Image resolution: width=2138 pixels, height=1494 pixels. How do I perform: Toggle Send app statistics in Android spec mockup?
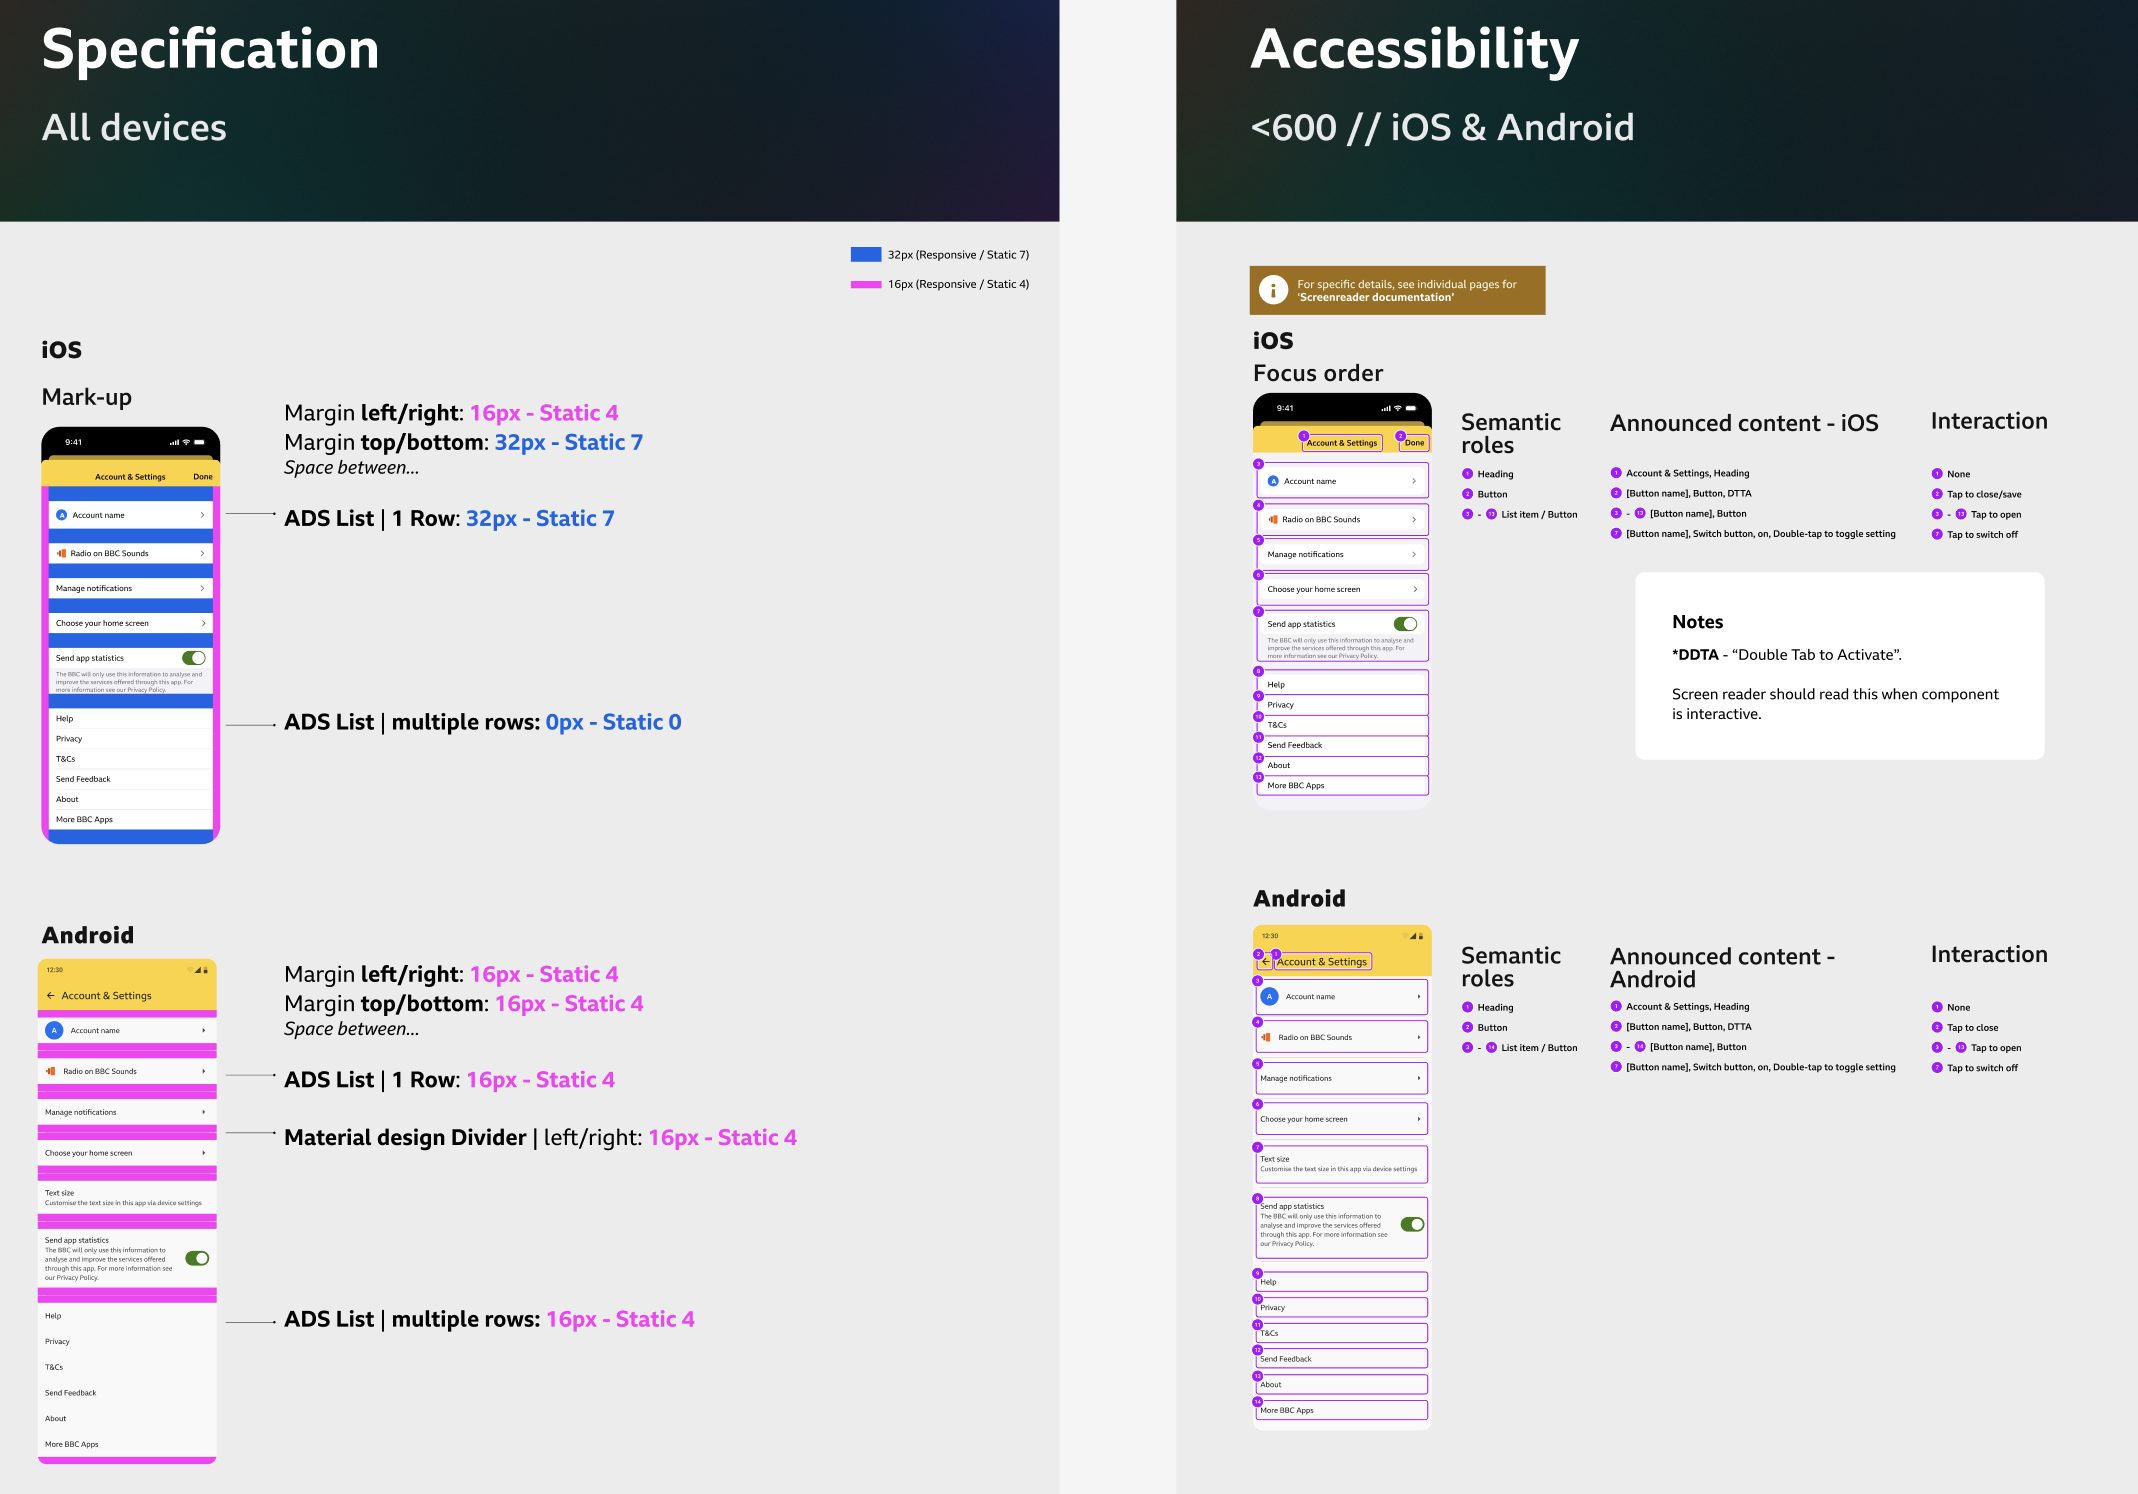tap(197, 1258)
